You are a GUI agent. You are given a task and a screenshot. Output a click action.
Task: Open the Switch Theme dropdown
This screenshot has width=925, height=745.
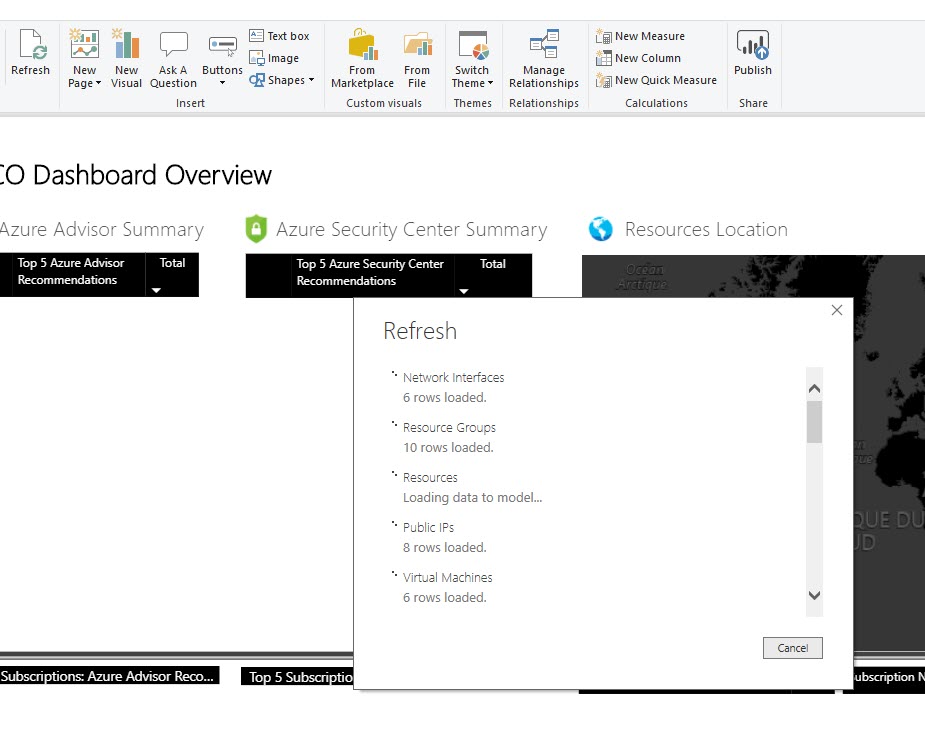pyautogui.click(x=472, y=59)
